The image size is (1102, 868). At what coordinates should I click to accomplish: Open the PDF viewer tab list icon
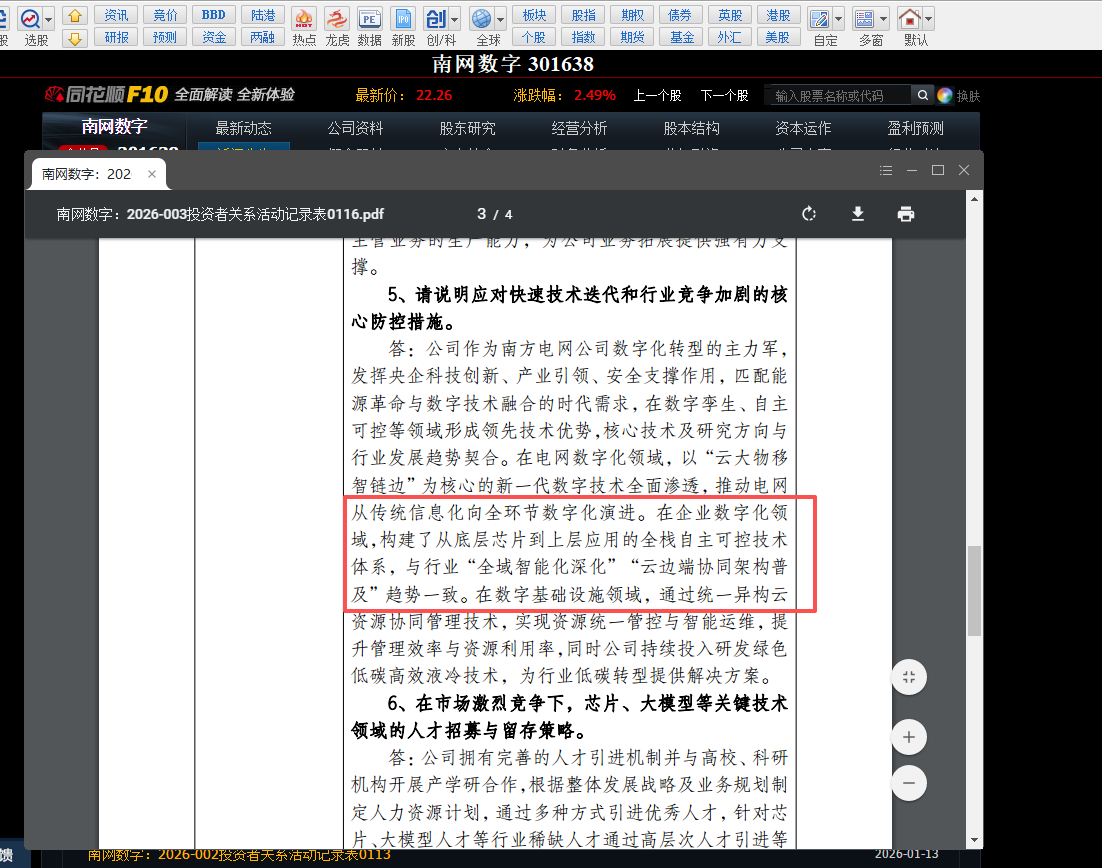886,170
